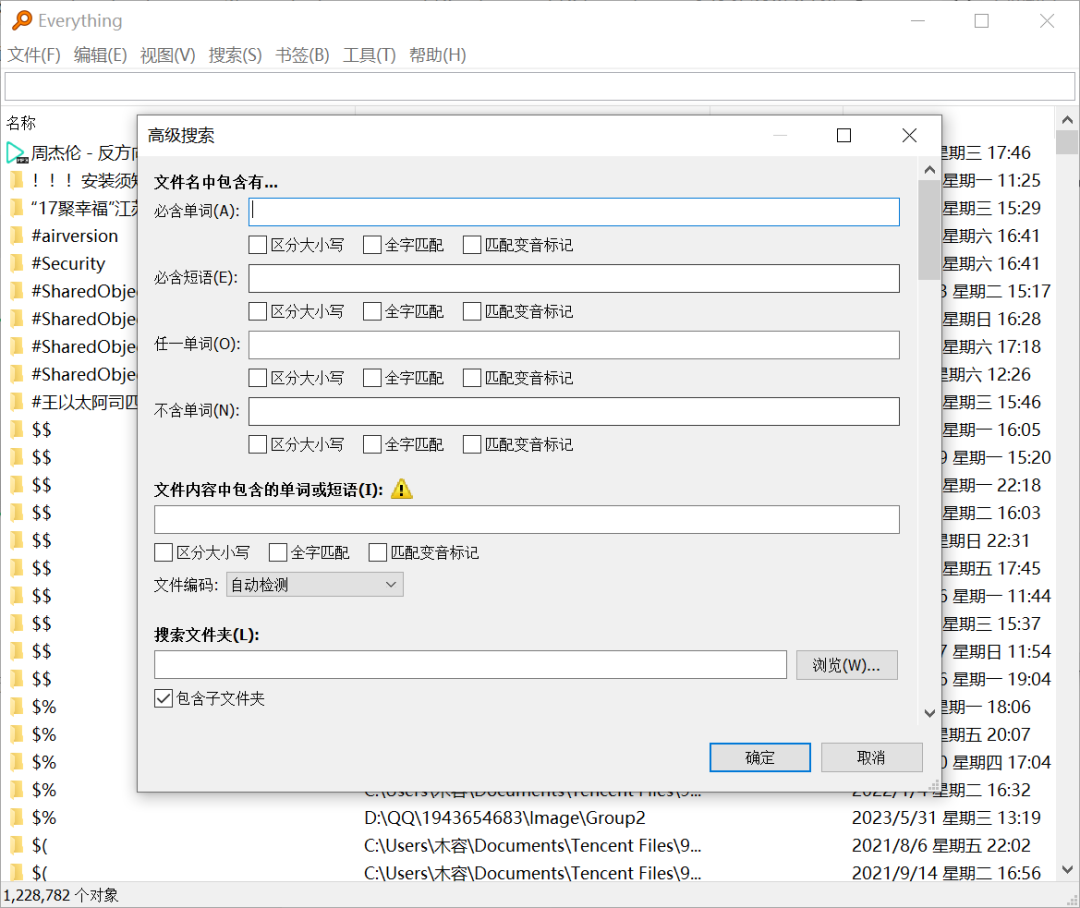1080x908 pixels.
Task: Click date 2021/9/14 星期二 16:56
Action: pyautogui.click(x=946, y=872)
